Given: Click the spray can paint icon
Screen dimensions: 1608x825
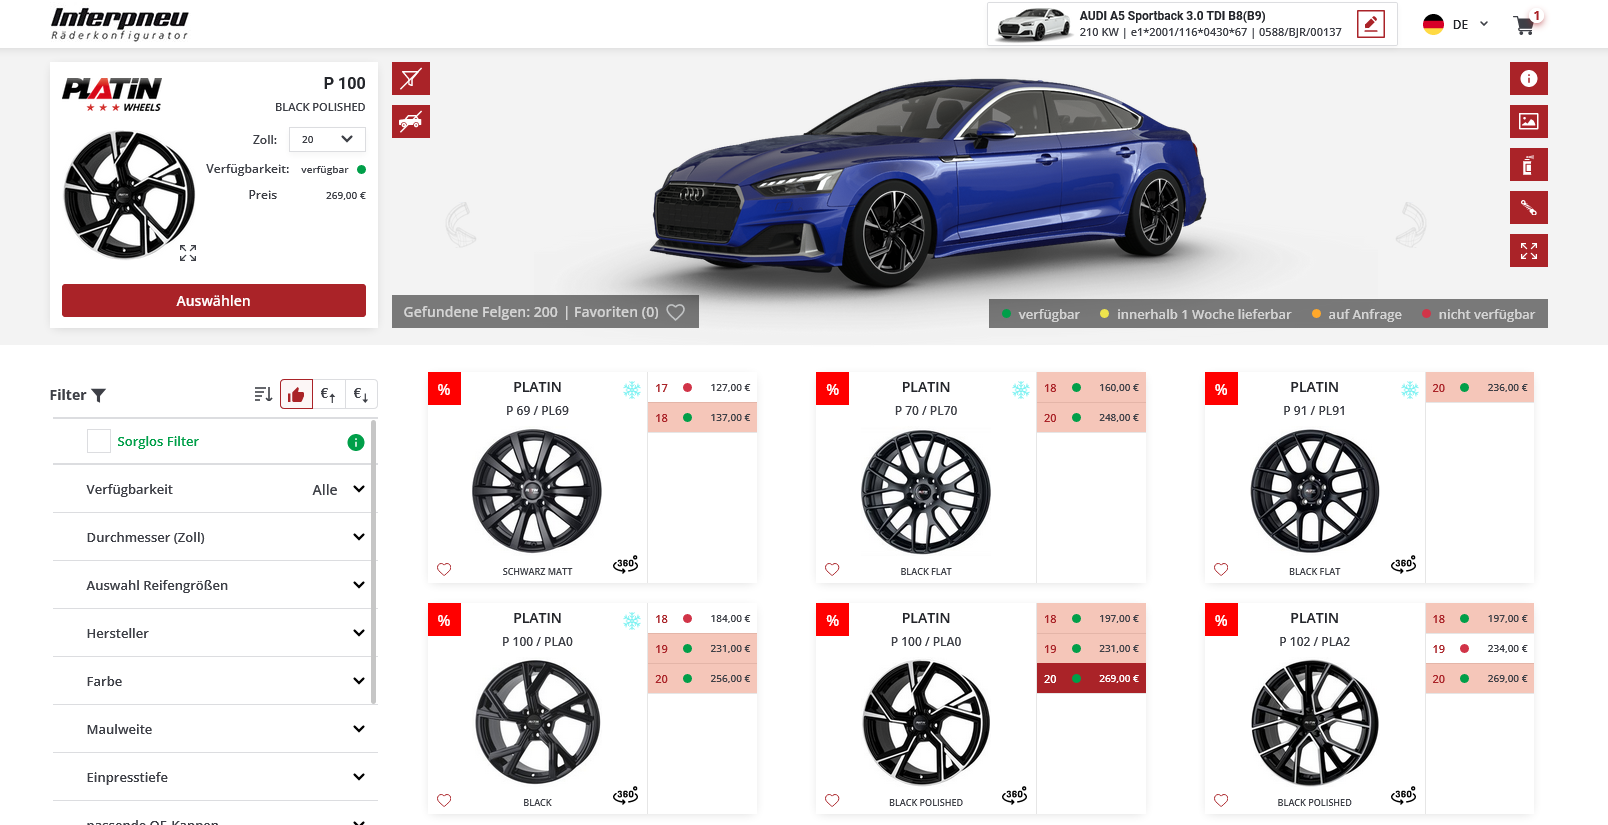Looking at the screenshot, I should tap(1528, 165).
